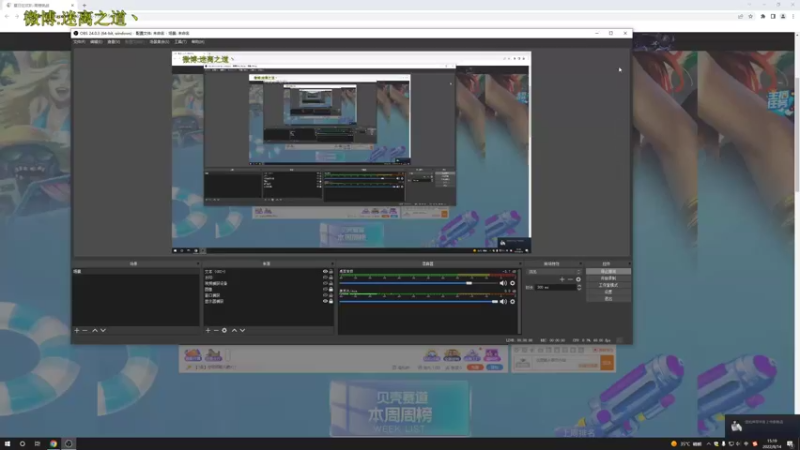Open the 文件(F) menu in OBS
800x450 pixels.
pos(80,42)
